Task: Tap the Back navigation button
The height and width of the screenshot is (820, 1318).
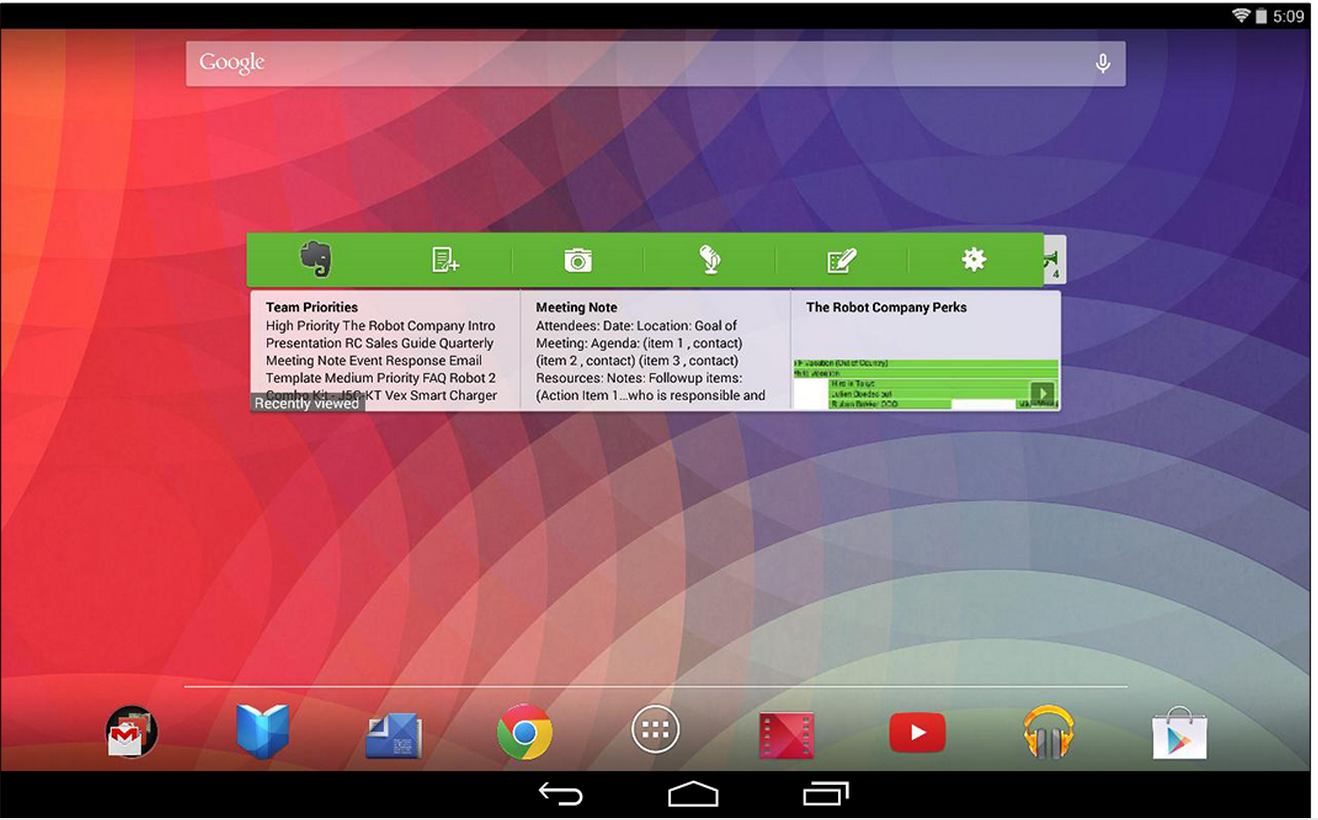Action: click(x=560, y=794)
